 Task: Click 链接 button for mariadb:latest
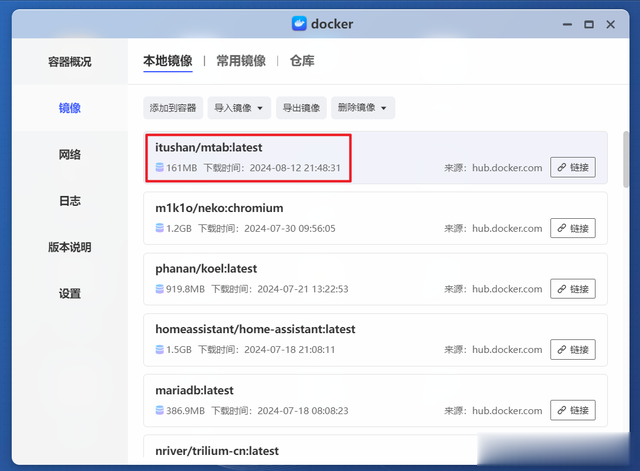(573, 410)
